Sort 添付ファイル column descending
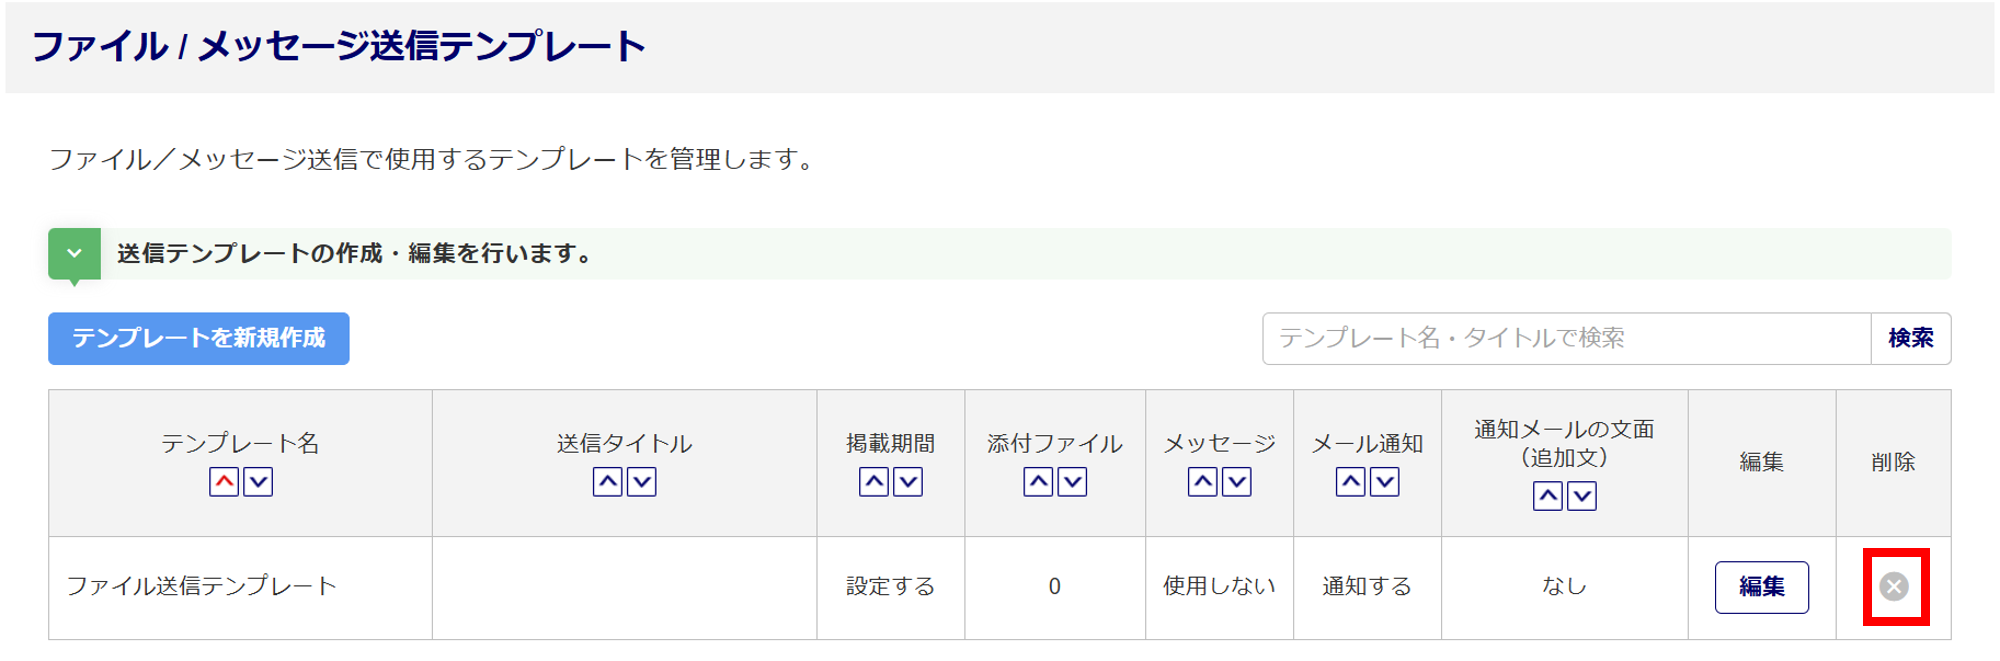Image resolution: width=2000 pixels, height=661 pixels. pos(1072,482)
